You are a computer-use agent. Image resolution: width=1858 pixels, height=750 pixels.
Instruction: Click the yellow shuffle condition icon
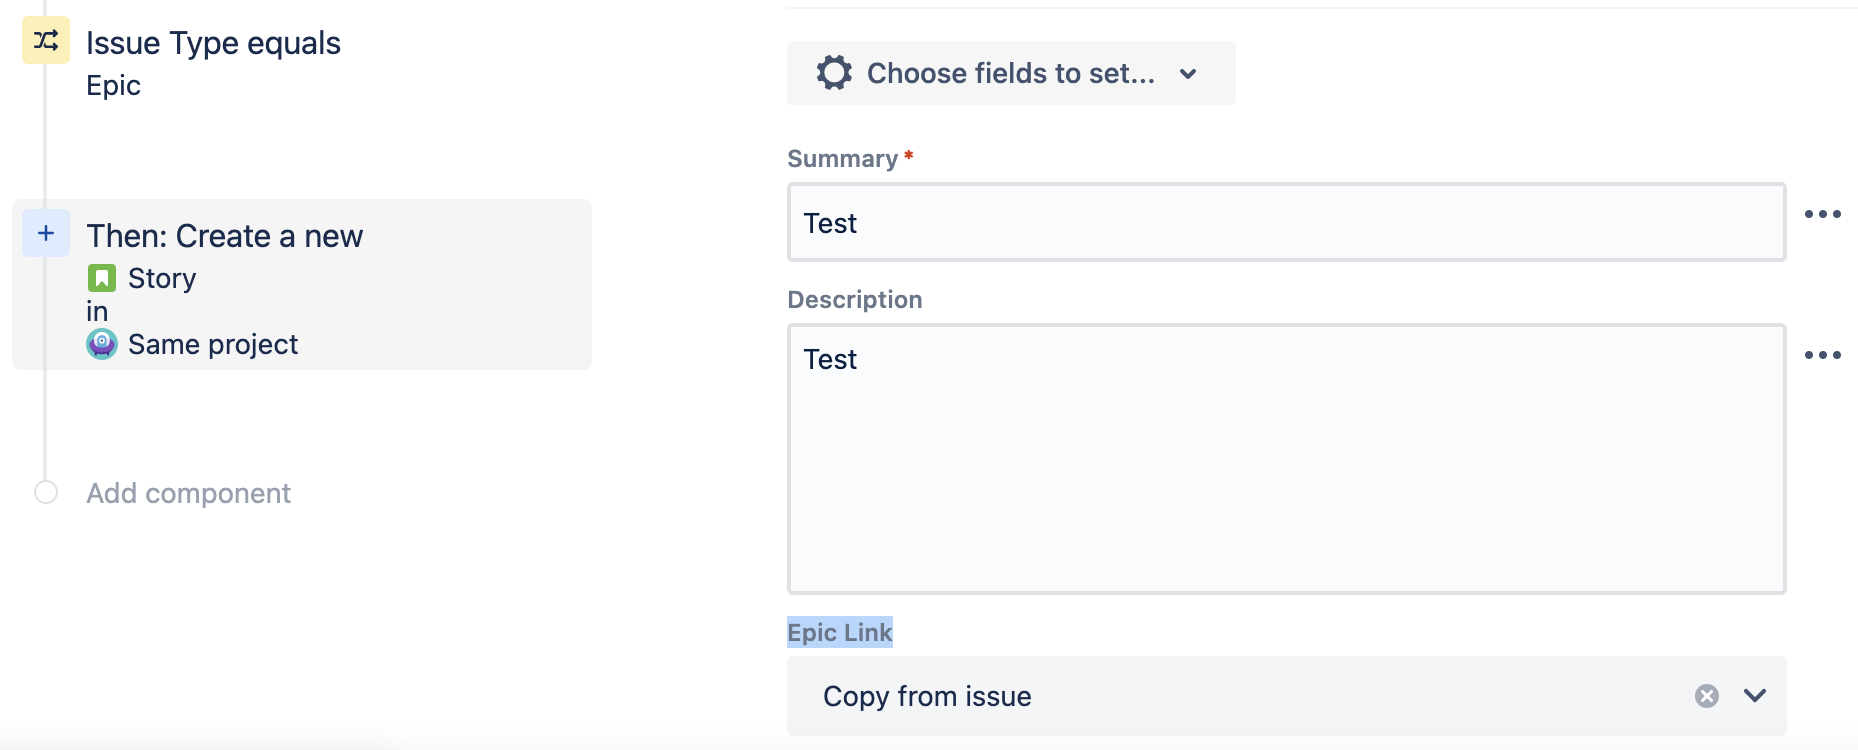[x=46, y=40]
